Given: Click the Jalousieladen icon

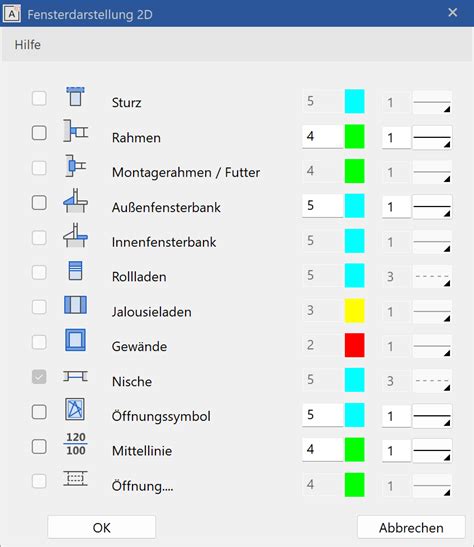Looking at the screenshot, I should click(x=75, y=305).
